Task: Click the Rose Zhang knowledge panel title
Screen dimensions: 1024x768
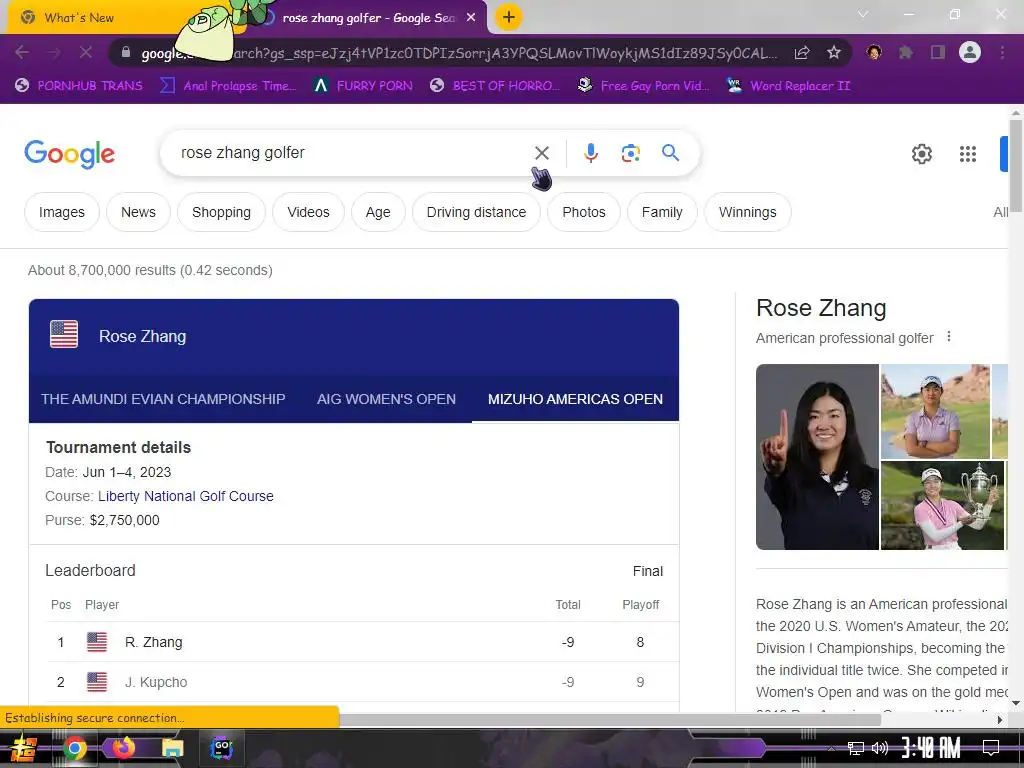Action: coord(821,308)
